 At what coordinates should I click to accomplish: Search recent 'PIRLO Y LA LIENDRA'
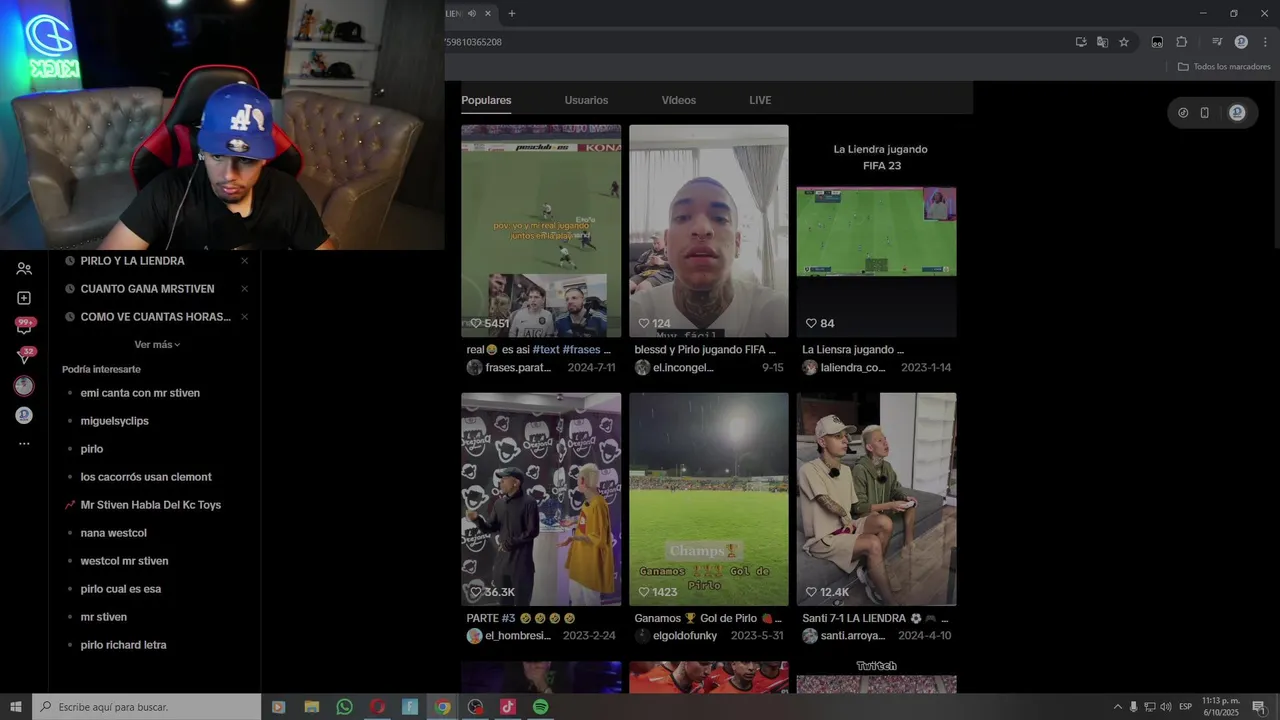pos(132,261)
